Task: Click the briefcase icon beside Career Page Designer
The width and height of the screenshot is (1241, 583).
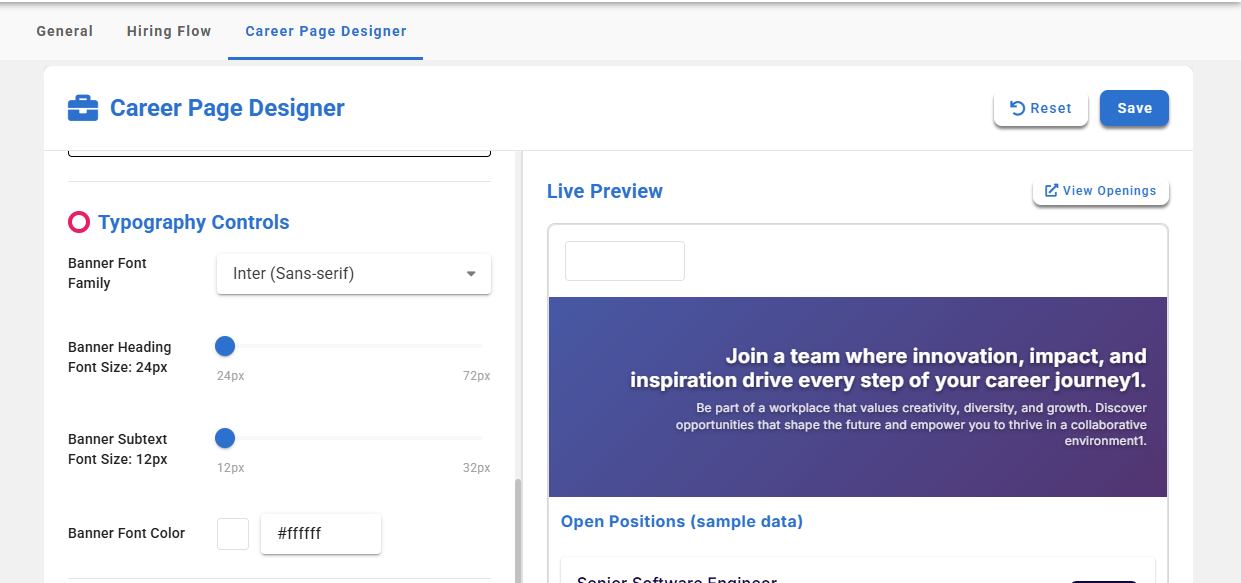Action: [x=83, y=108]
